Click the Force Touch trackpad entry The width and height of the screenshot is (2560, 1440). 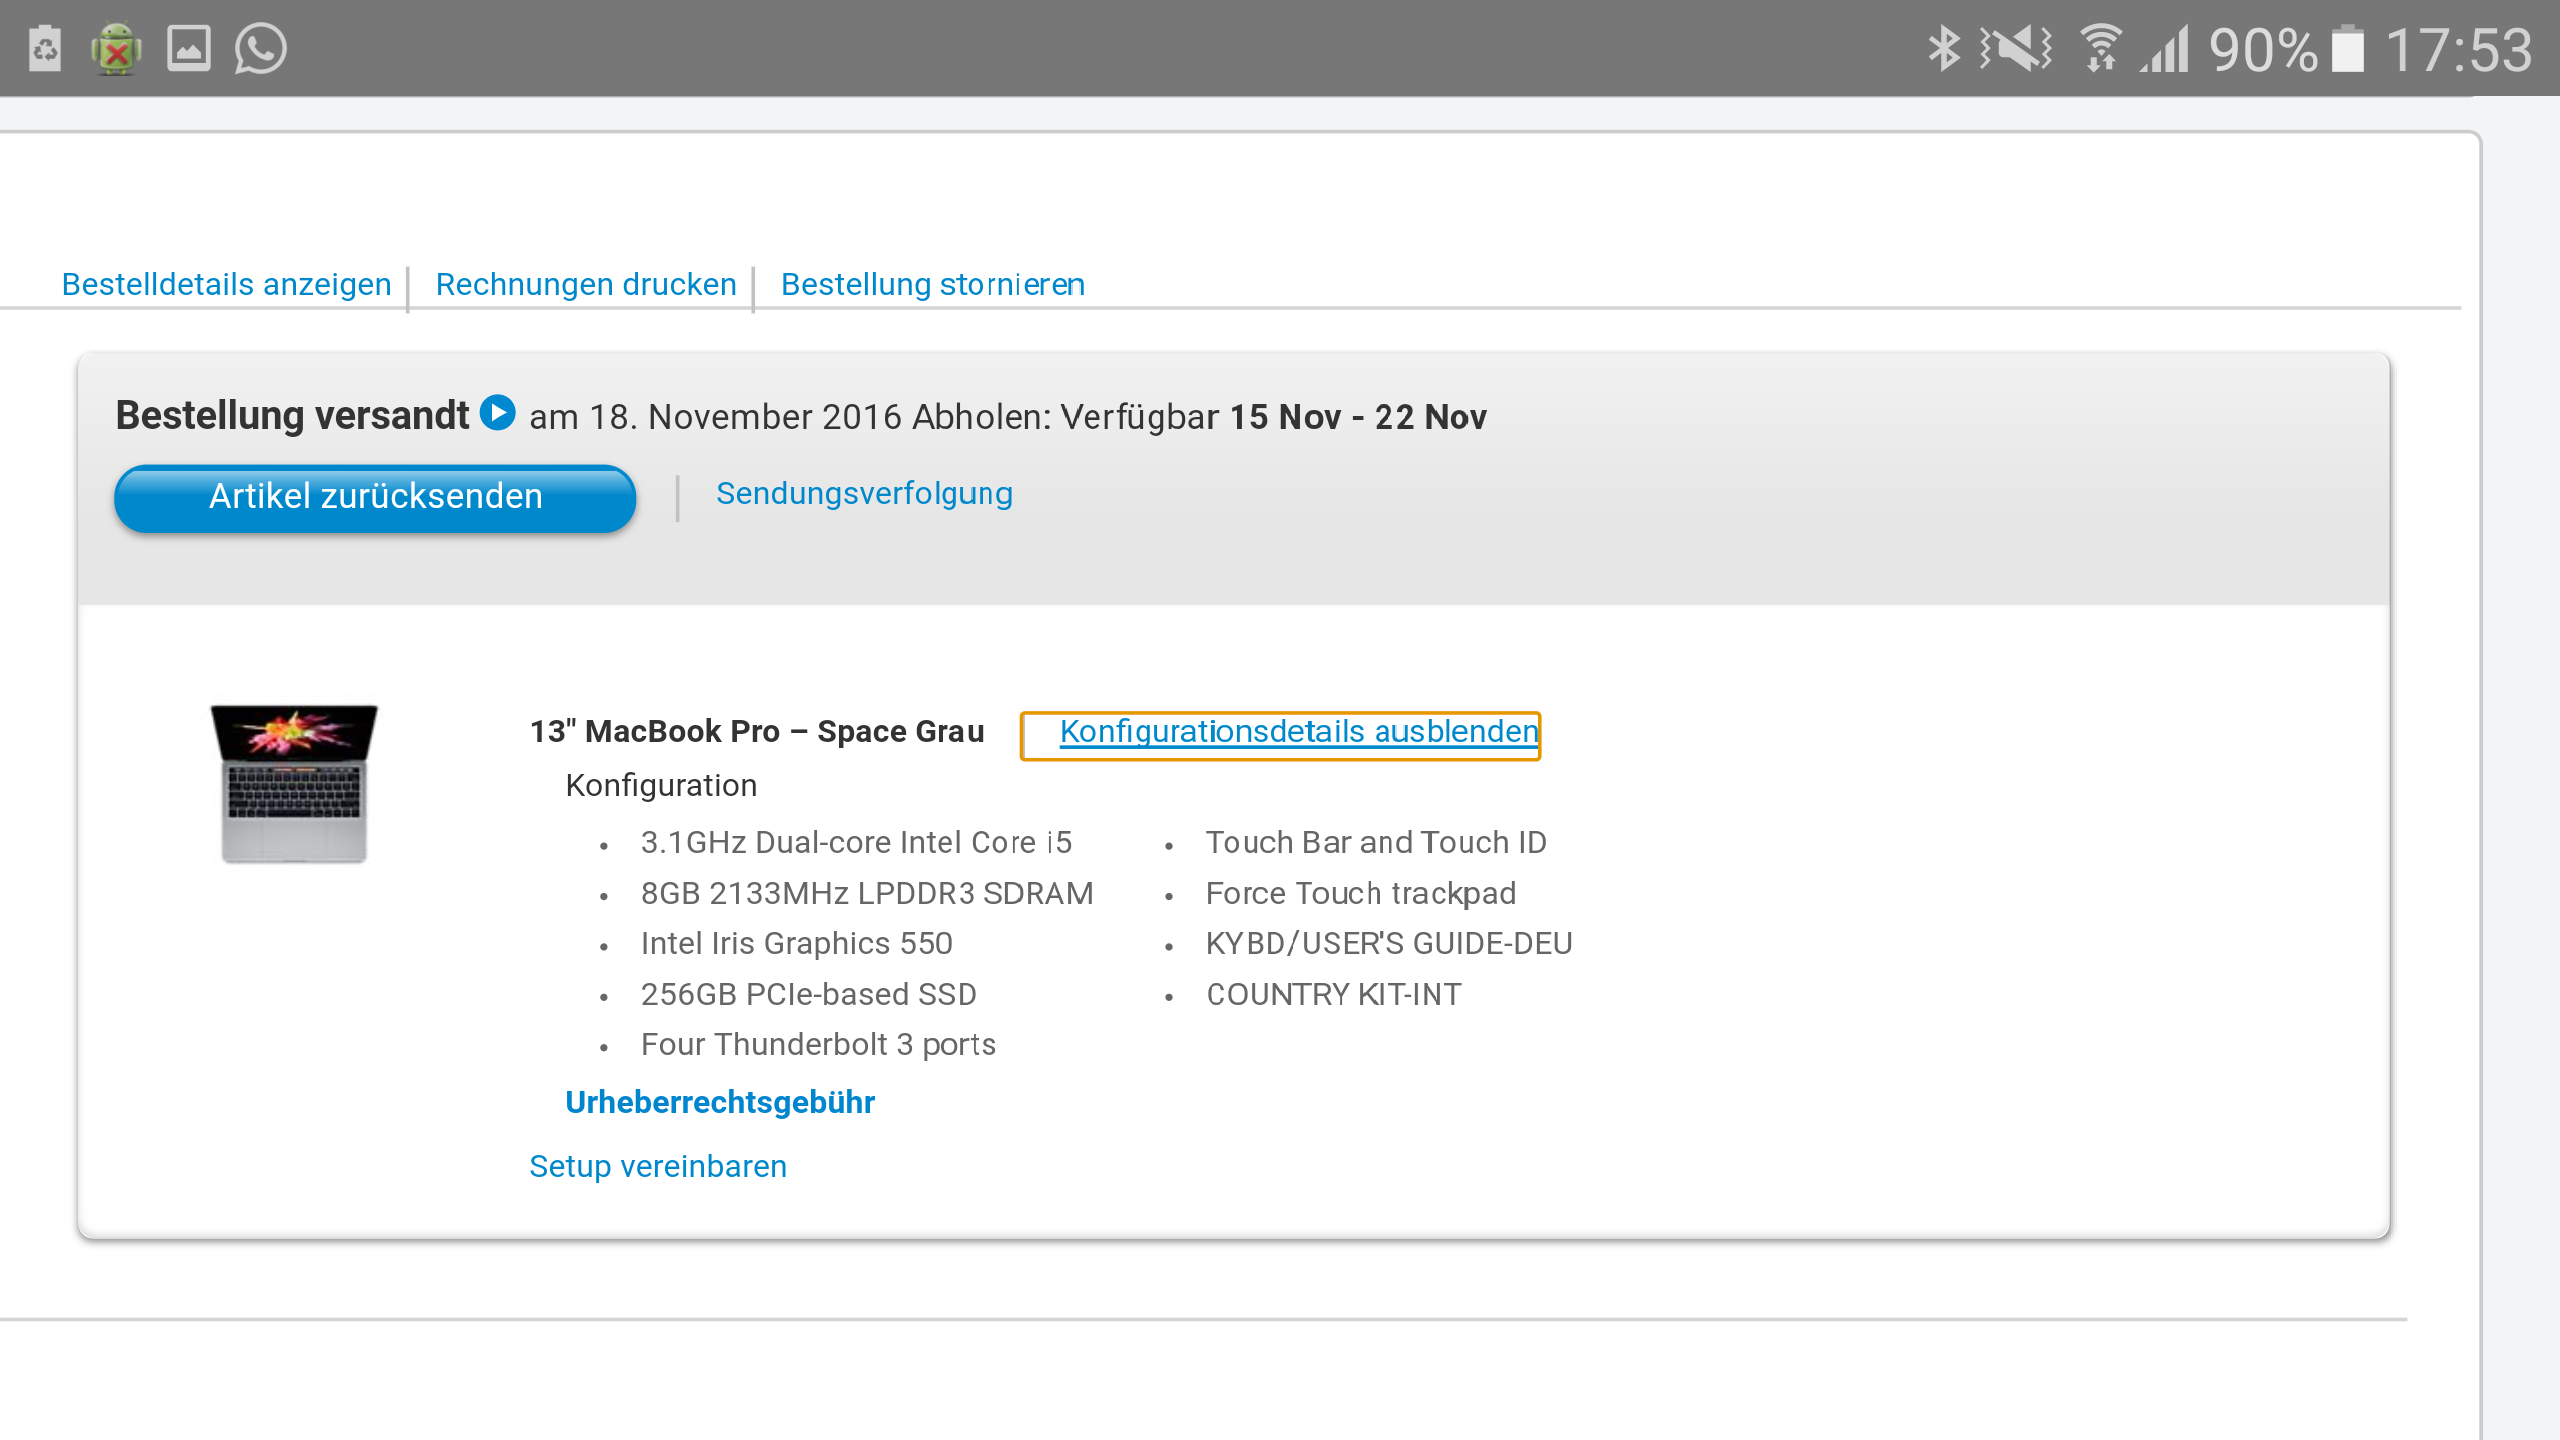coord(1361,894)
